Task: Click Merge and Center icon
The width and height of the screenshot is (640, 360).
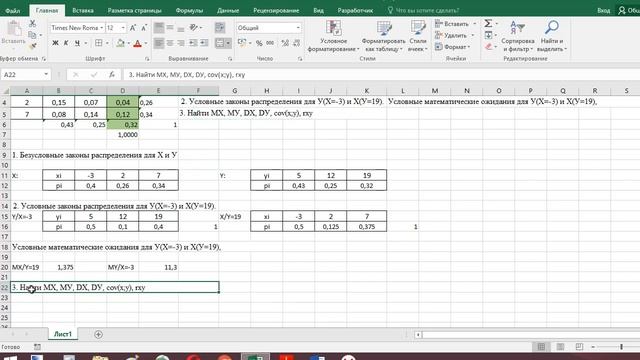Action: (x=220, y=43)
